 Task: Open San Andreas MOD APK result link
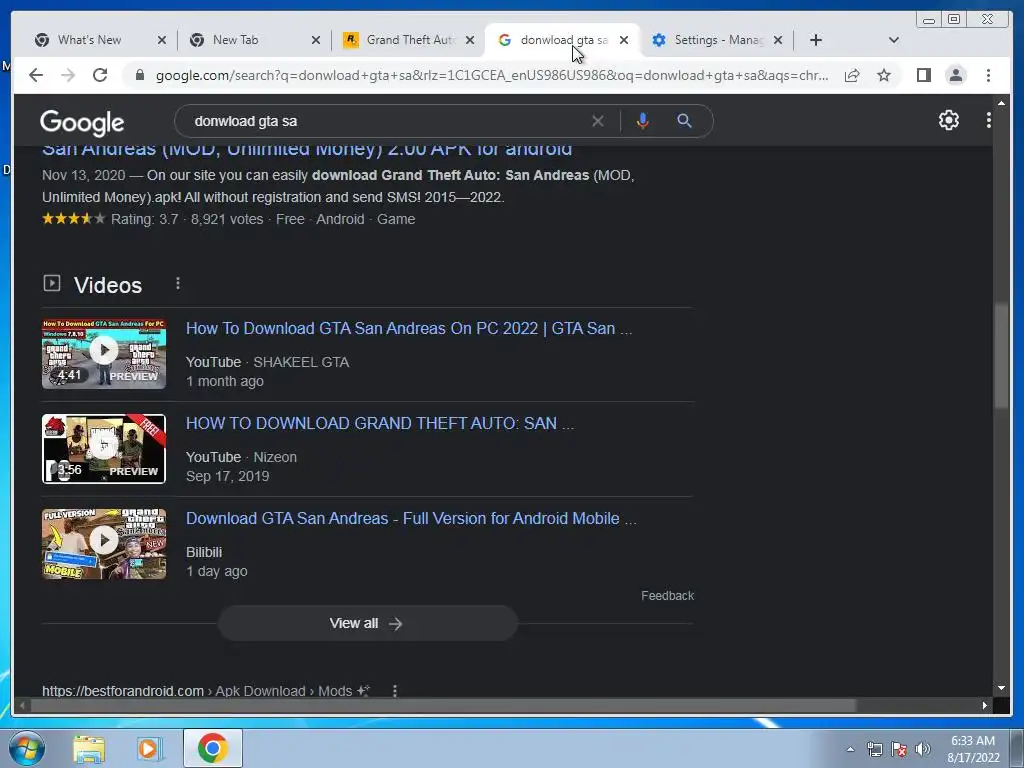coord(307,150)
